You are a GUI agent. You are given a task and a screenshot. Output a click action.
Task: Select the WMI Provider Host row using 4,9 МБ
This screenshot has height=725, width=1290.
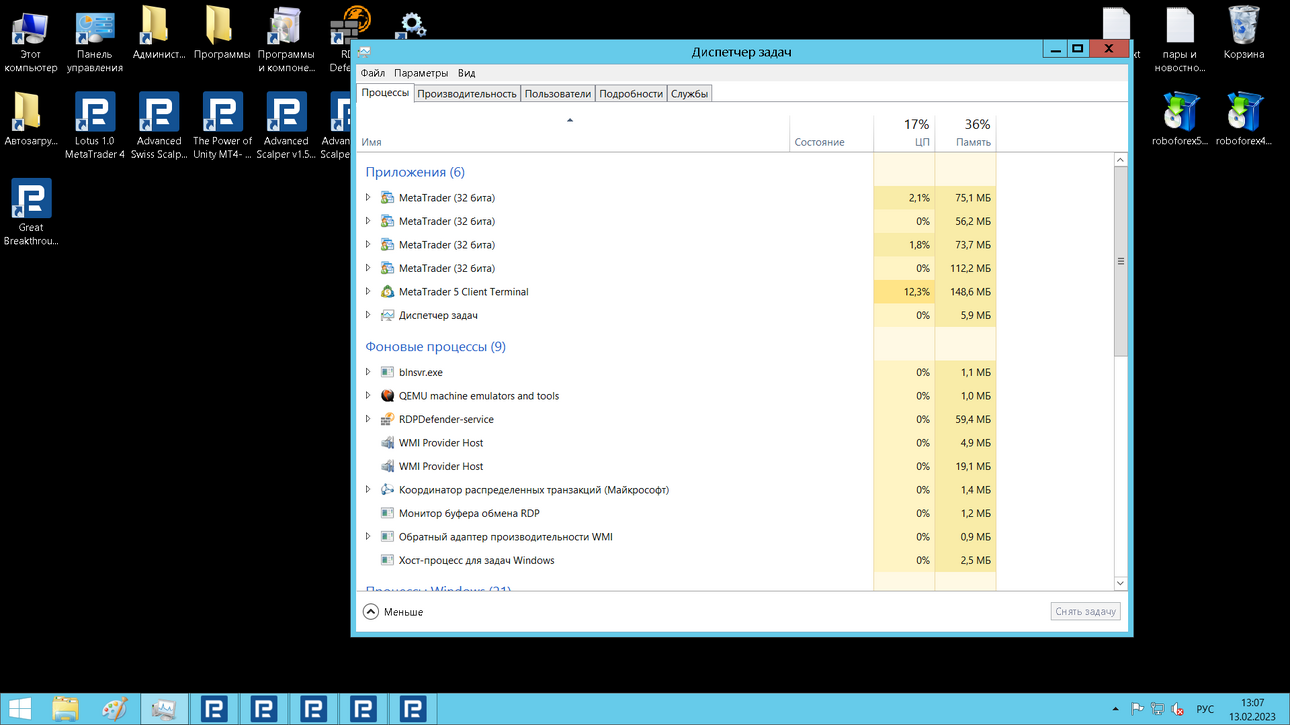click(677, 443)
